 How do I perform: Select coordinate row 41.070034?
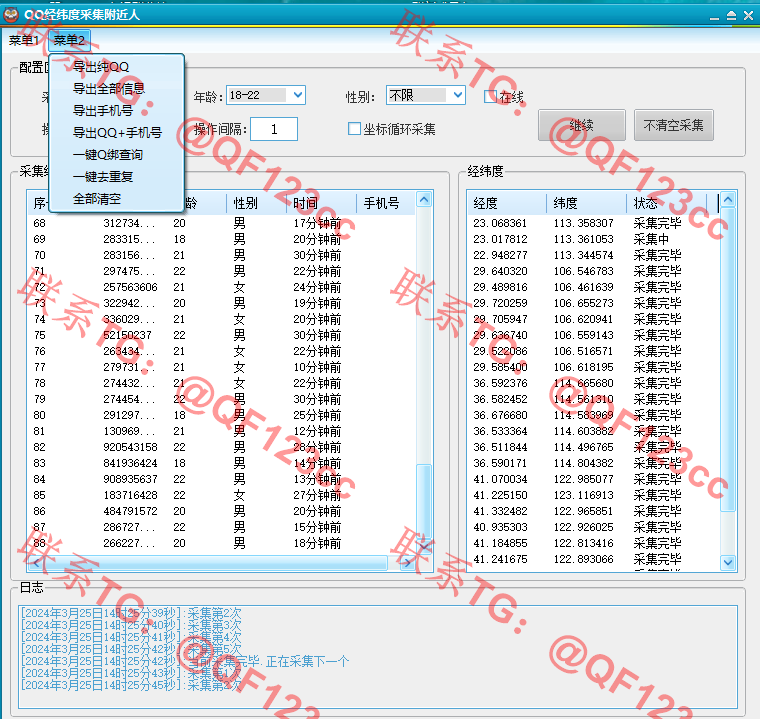click(594, 479)
